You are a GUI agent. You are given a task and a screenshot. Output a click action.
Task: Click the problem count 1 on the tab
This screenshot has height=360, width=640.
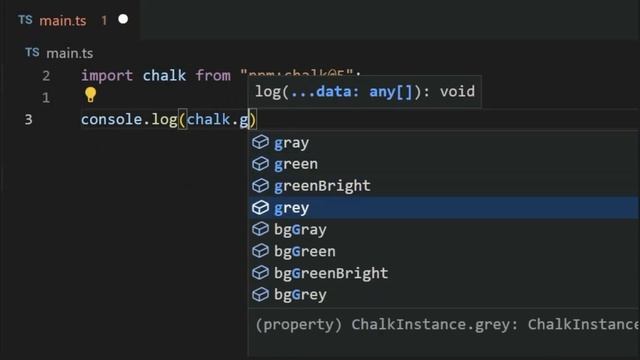click(x=104, y=20)
